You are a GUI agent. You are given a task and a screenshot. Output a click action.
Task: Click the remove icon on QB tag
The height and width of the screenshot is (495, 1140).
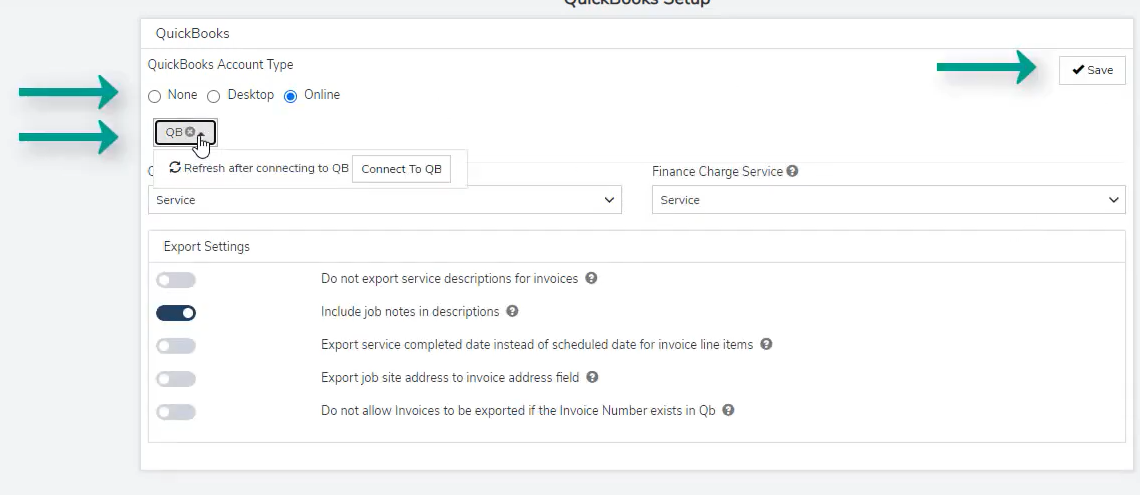pyautogui.click(x=190, y=132)
